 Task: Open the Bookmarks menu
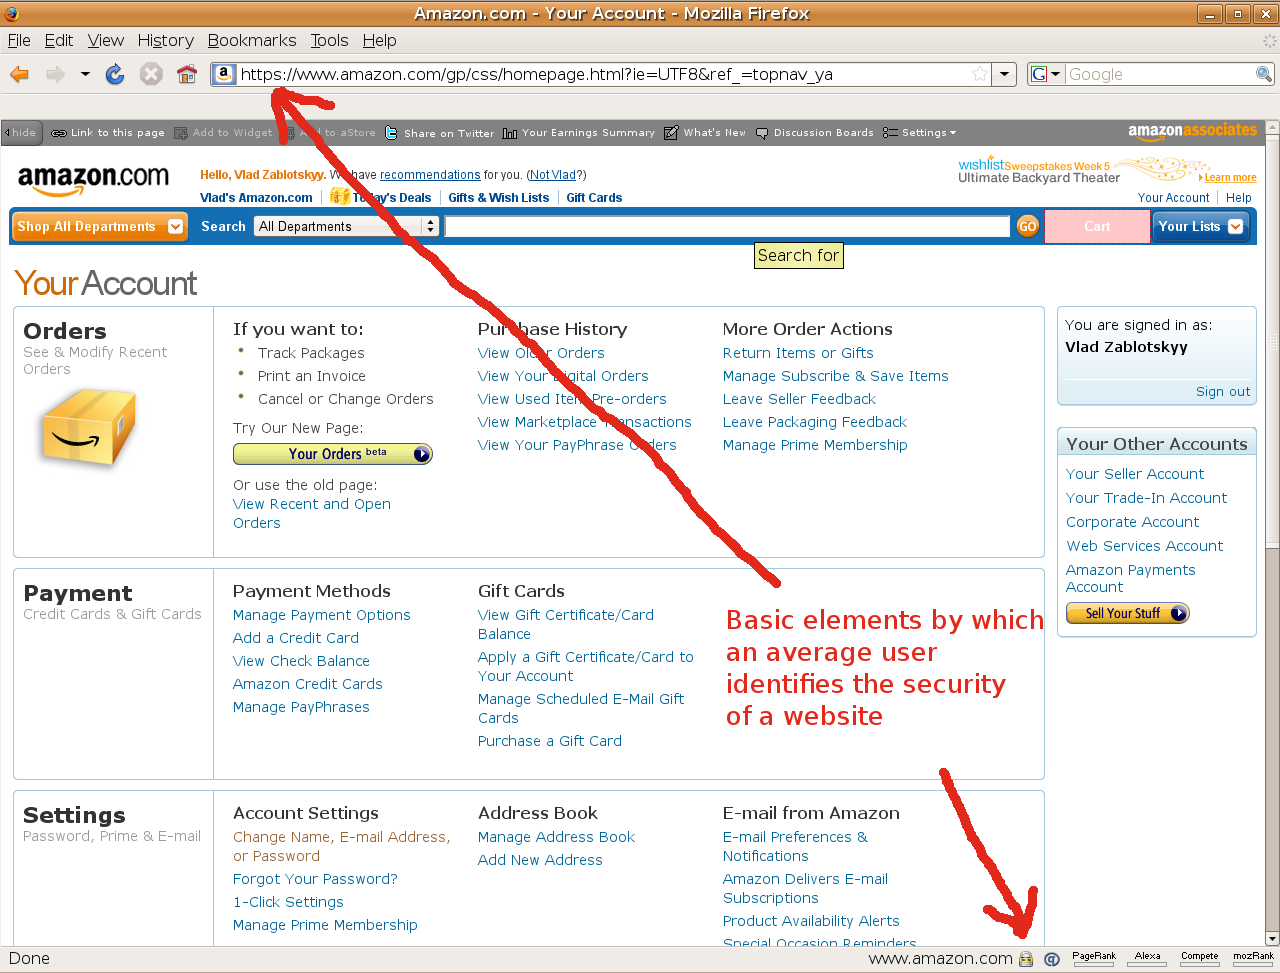(x=252, y=41)
